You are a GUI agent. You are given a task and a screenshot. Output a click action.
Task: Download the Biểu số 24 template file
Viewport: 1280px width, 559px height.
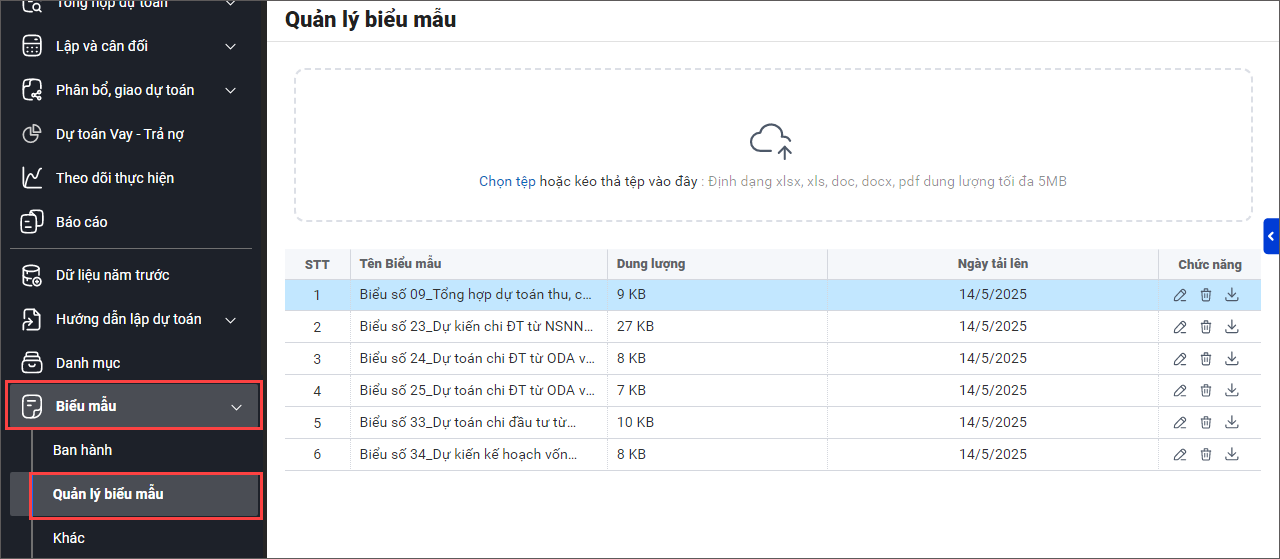pos(1232,359)
